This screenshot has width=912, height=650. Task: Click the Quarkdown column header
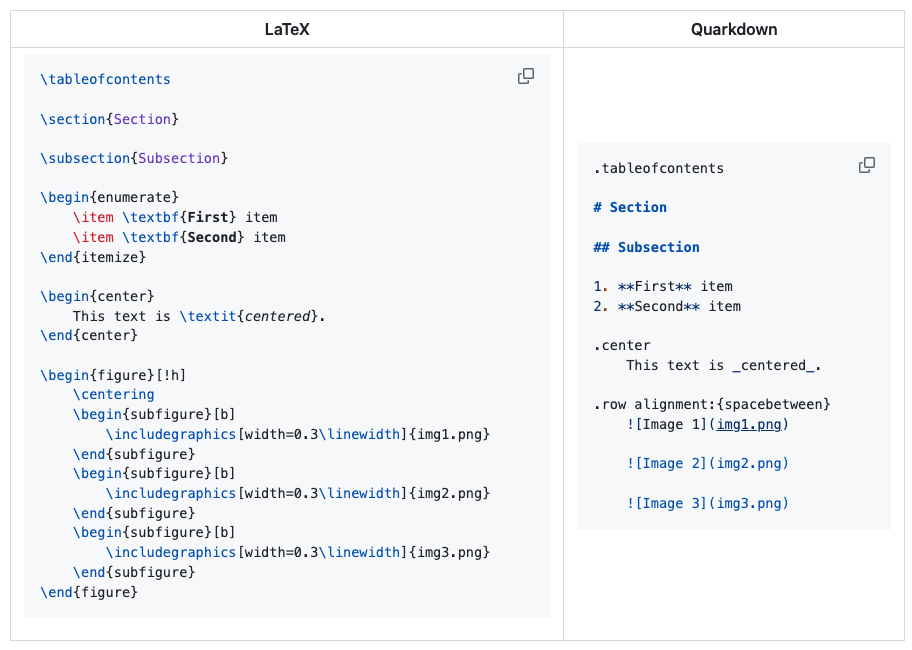pos(734,29)
